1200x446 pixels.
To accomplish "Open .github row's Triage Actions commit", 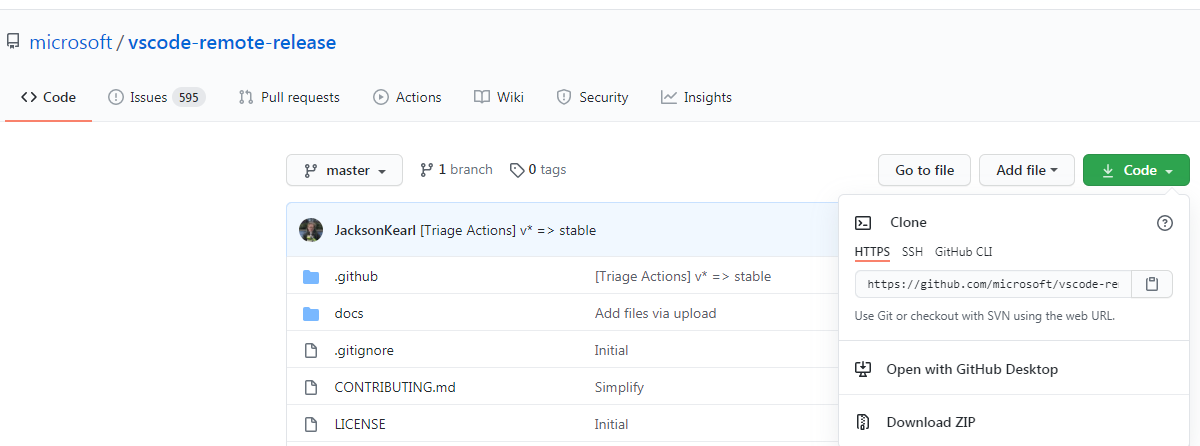I will (683, 276).
